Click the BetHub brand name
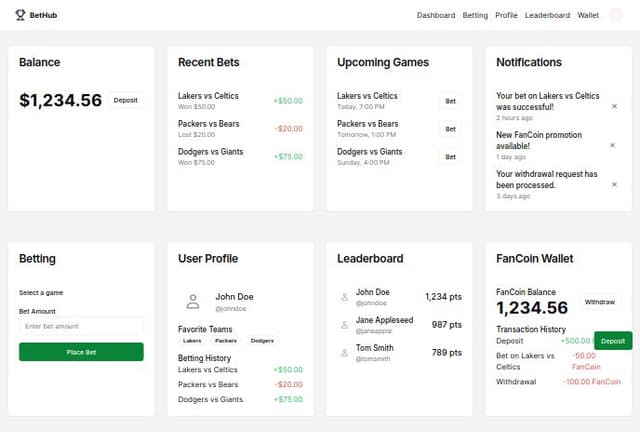The image size is (640, 432). 43,15
